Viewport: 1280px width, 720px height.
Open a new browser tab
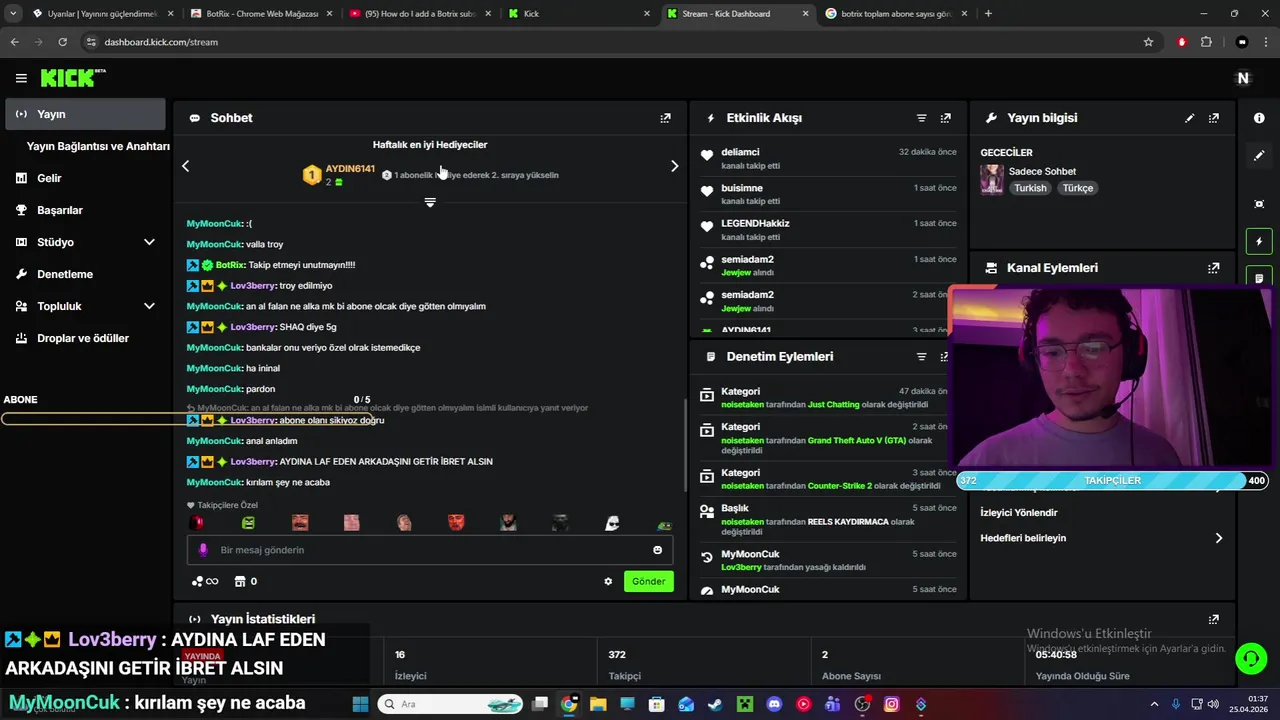[x=988, y=14]
